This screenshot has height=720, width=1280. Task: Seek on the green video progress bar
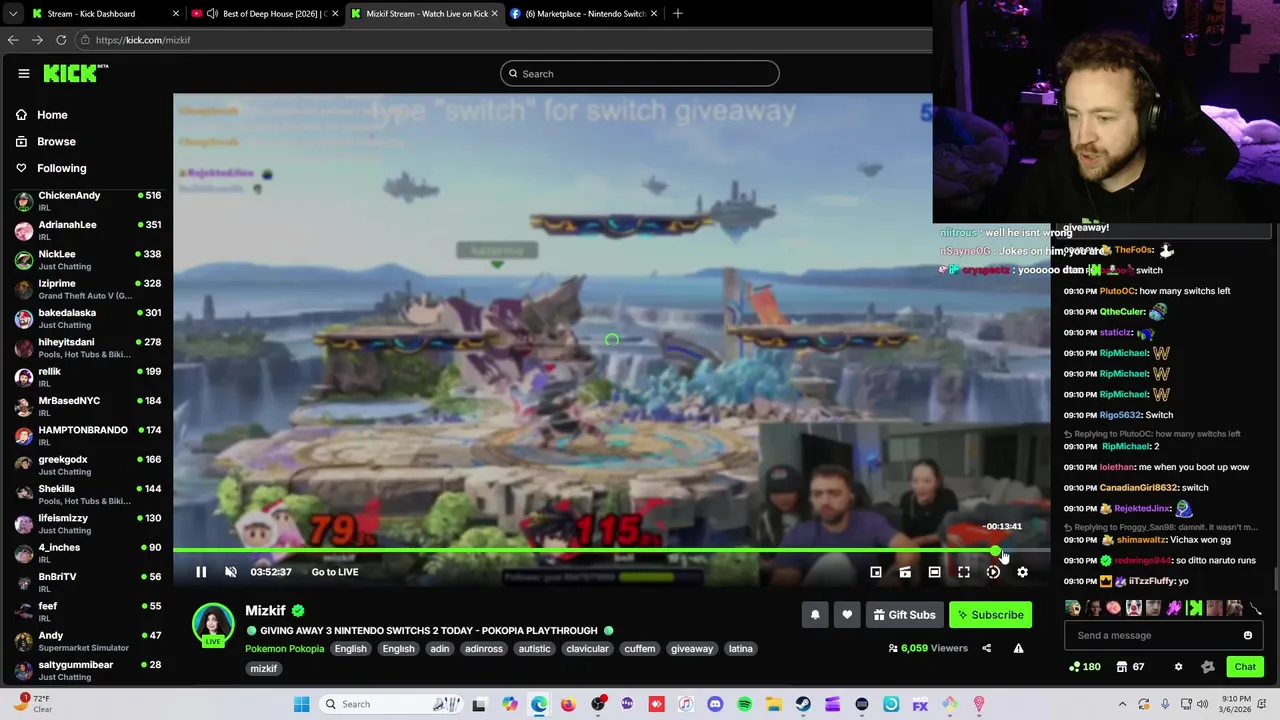[x=611, y=550]
